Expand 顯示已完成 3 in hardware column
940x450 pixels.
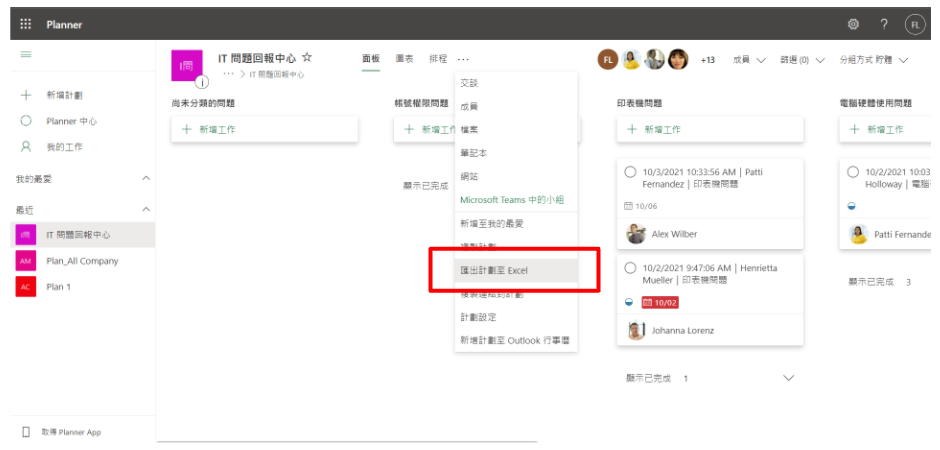tap(880, 282)
